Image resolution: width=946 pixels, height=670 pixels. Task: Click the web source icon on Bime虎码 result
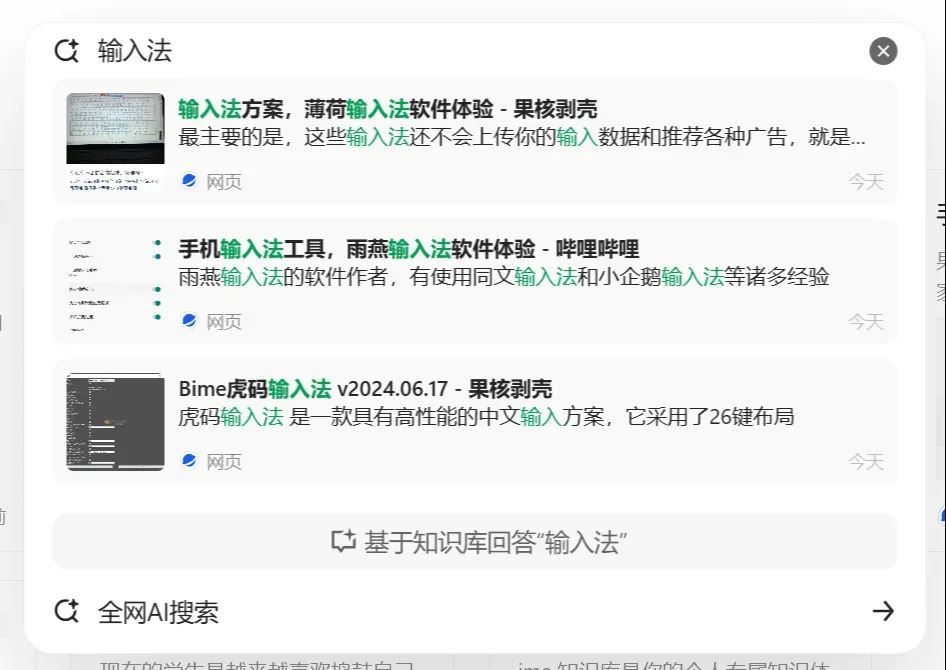tap(189, 461)
